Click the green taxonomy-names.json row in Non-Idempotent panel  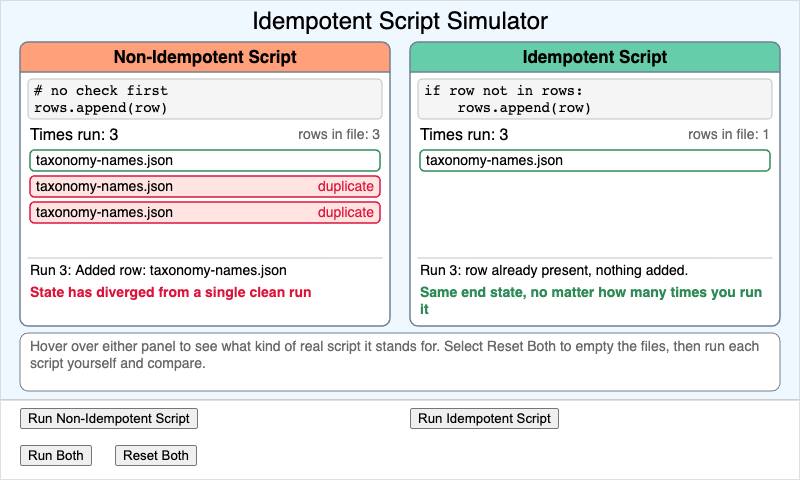pyautogui.click(x=205, y=161)
